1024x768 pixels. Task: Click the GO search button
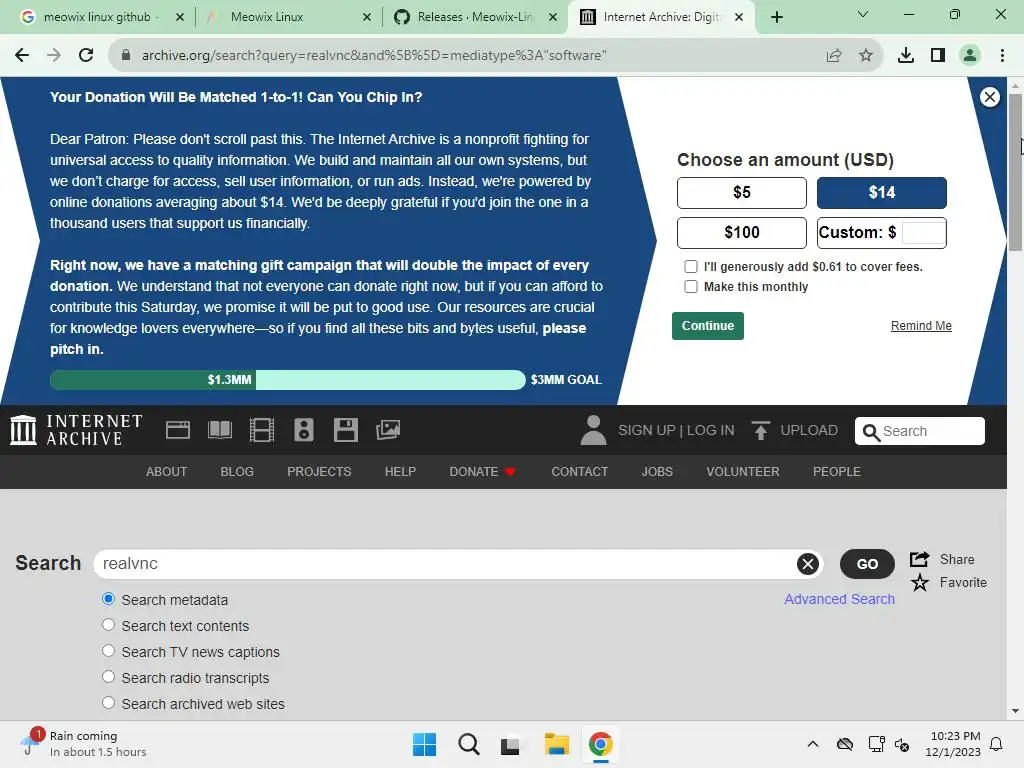[867, 564]
